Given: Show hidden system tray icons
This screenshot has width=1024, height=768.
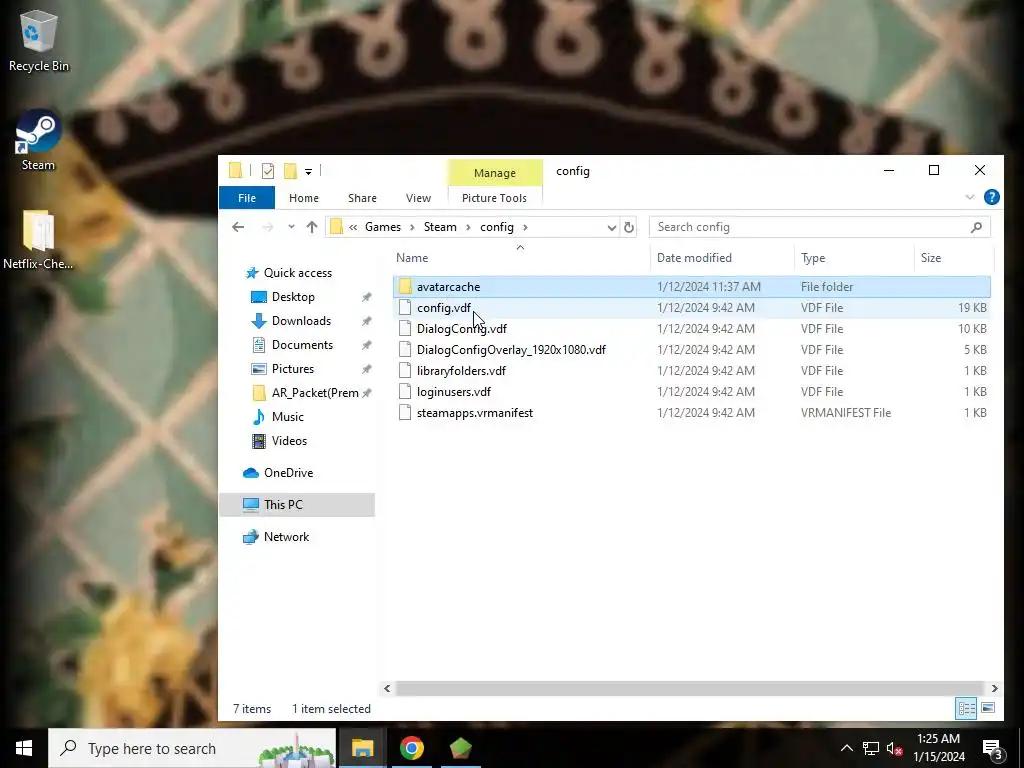Looking at the screenshot, I should pos(846,748).
